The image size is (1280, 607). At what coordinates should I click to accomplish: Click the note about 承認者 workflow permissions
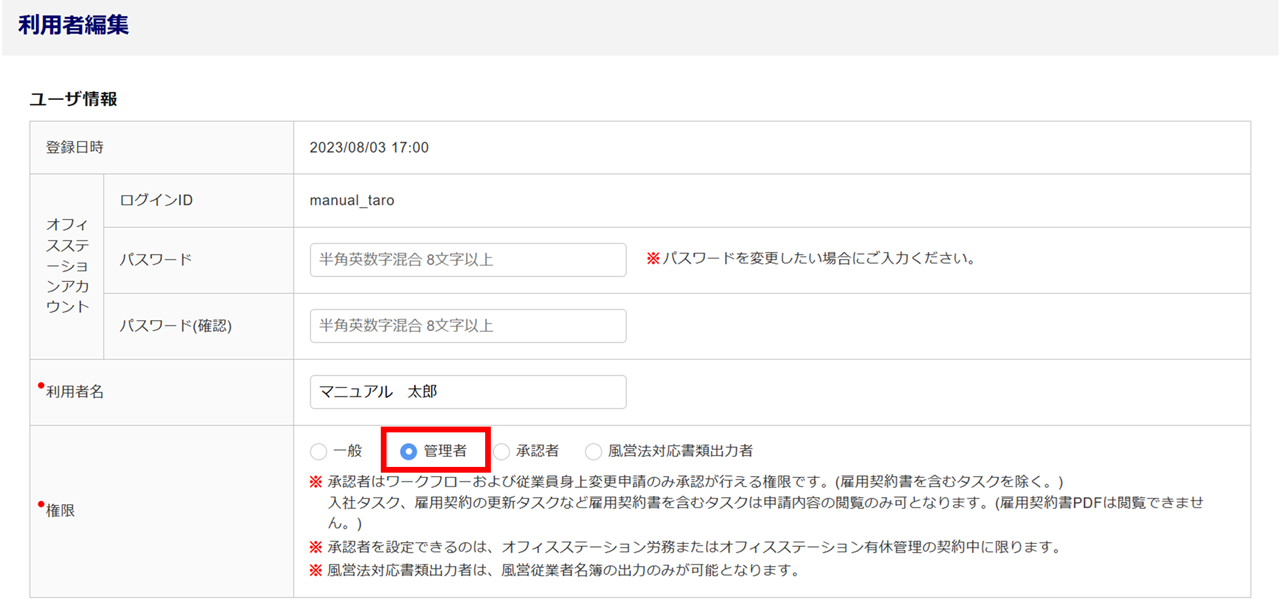(x=690, y=482)
